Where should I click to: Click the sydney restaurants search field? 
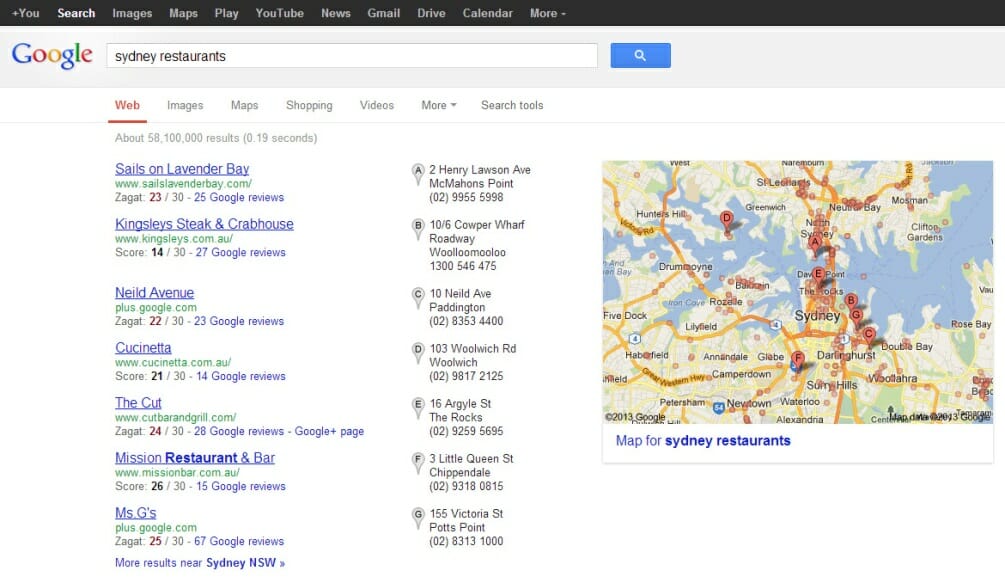click(352, 56)
